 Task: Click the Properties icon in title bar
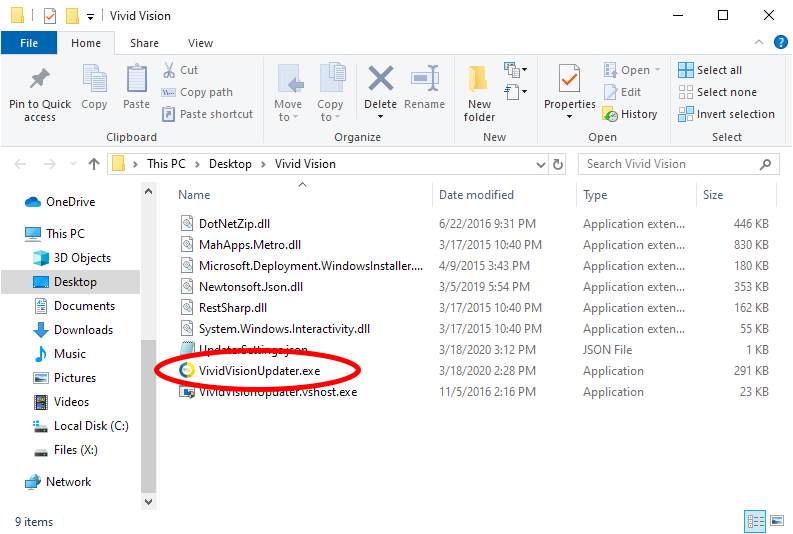pos(50,16)
